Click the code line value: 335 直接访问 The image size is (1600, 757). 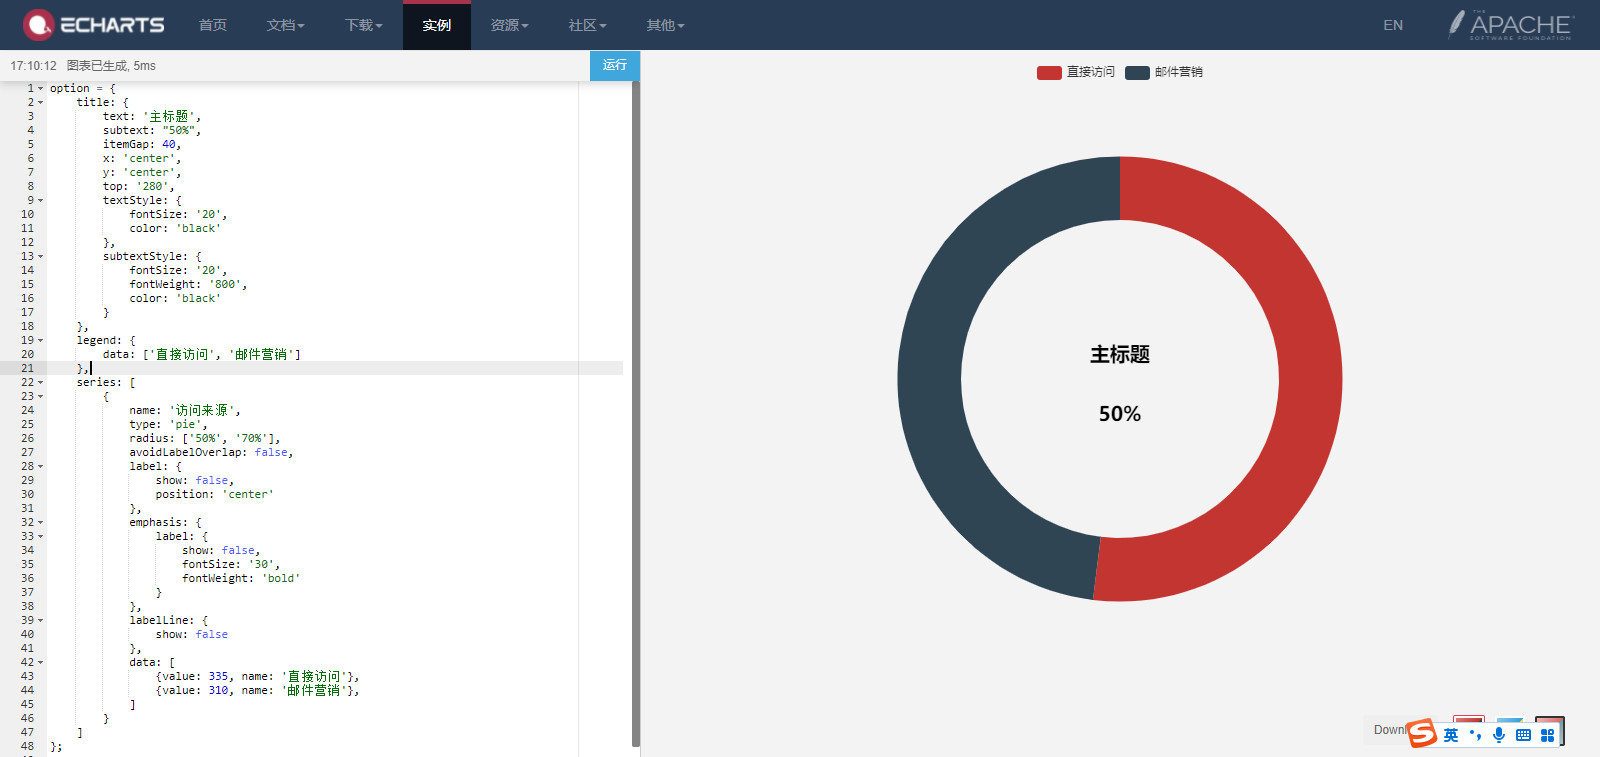258,677
